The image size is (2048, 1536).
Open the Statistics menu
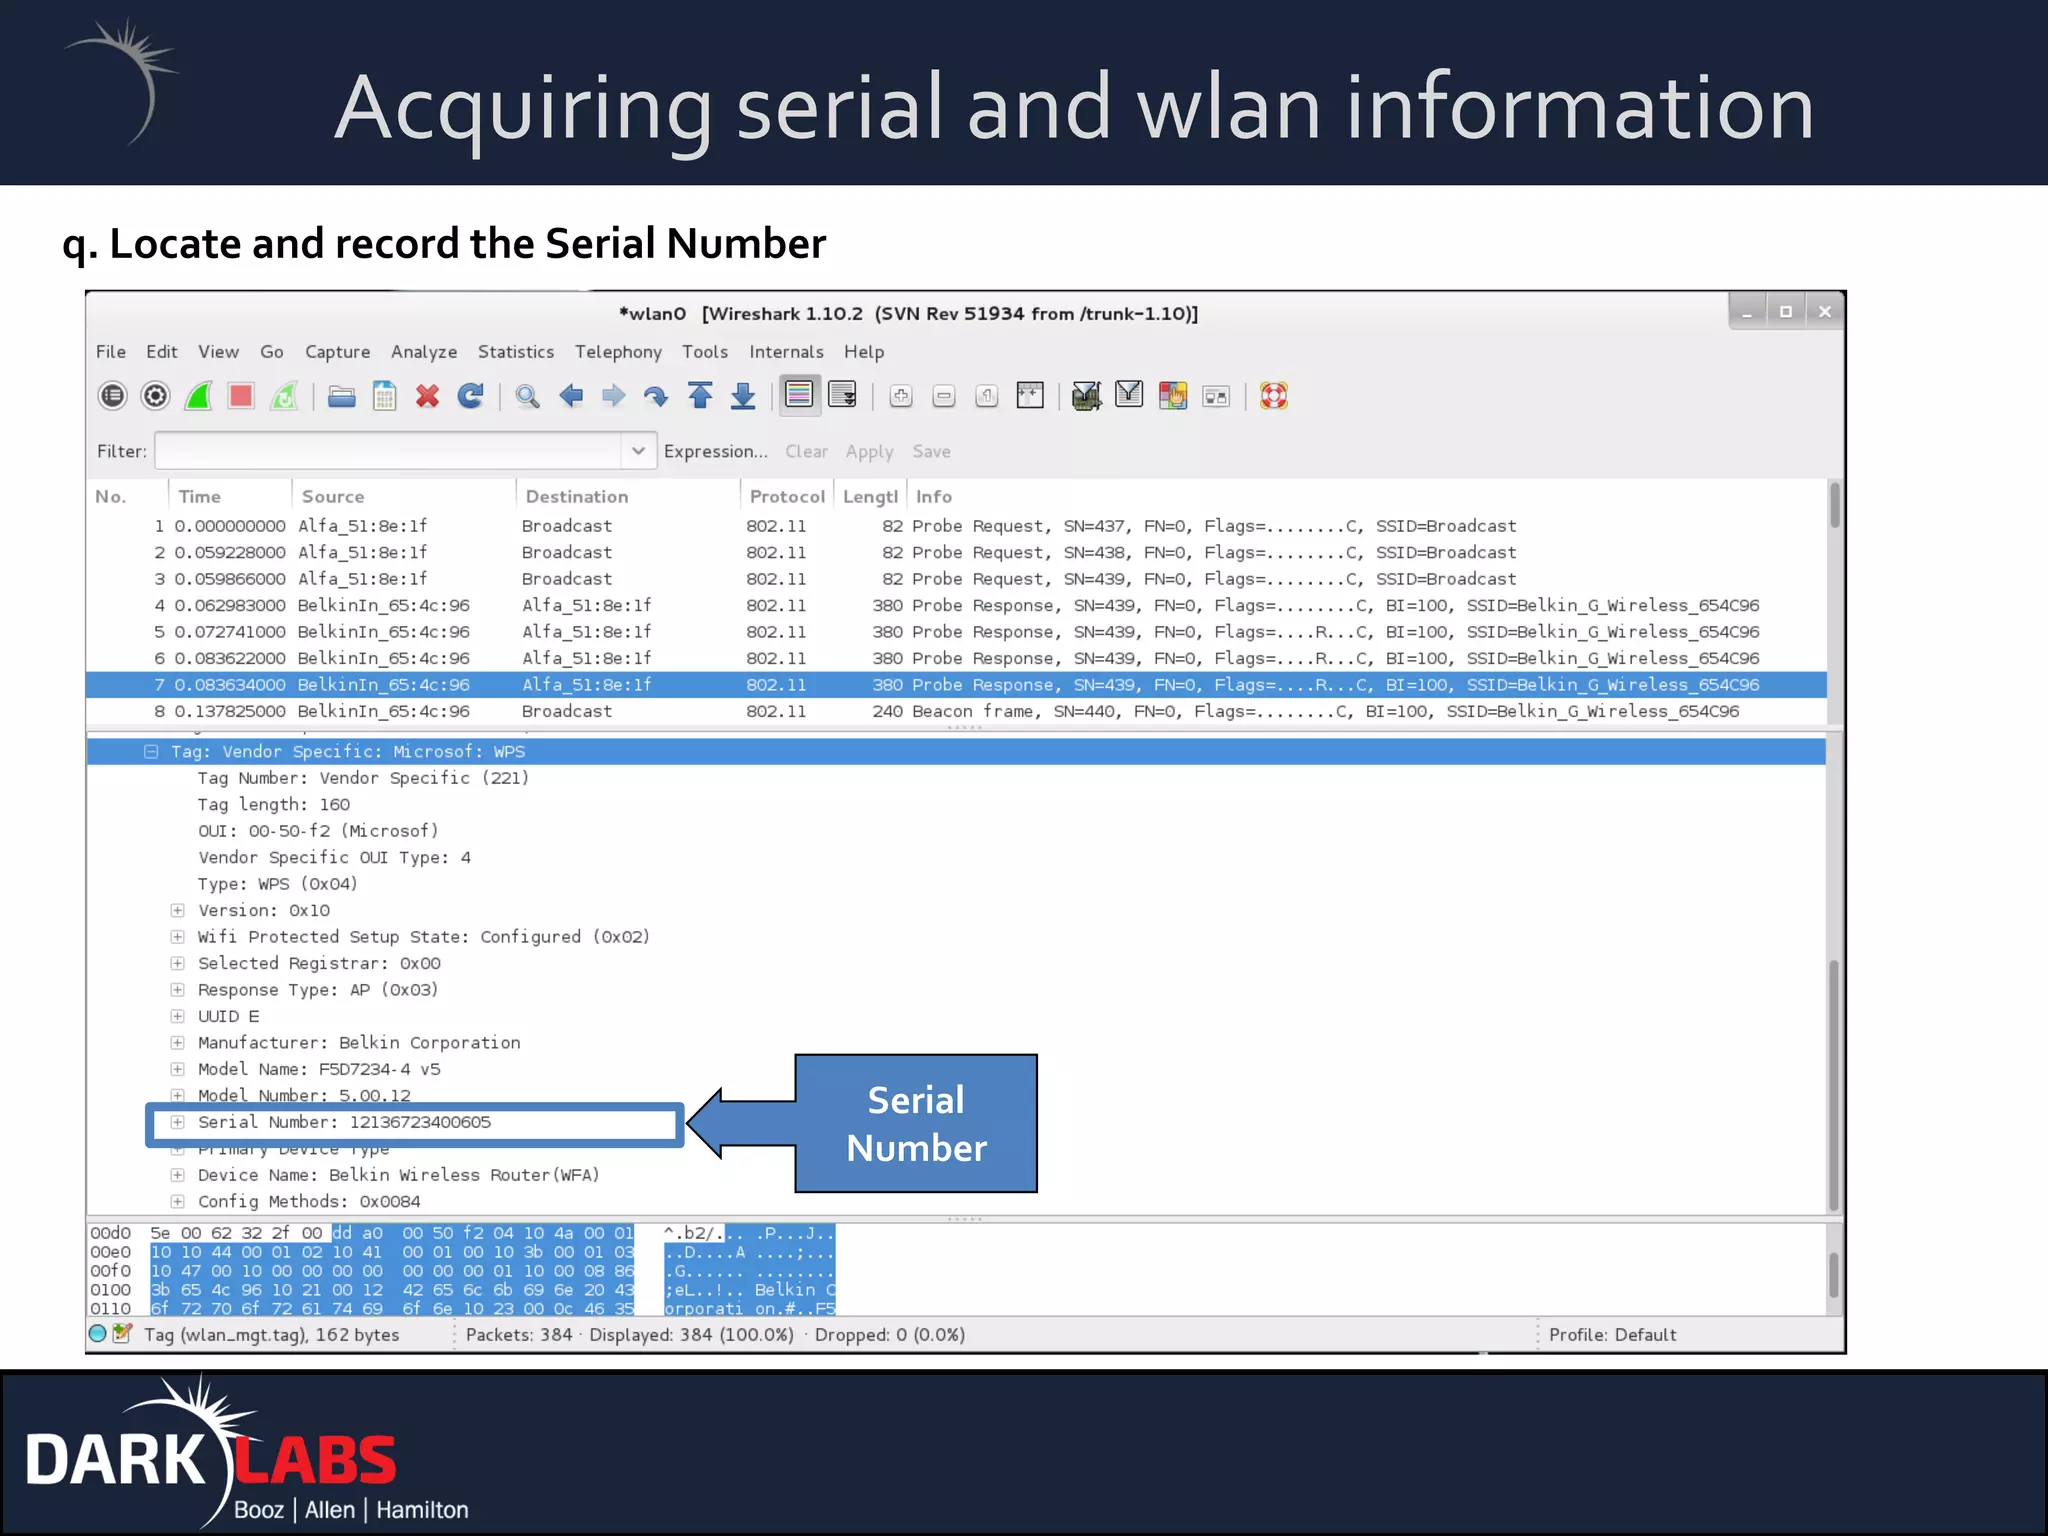pos(516,352)
